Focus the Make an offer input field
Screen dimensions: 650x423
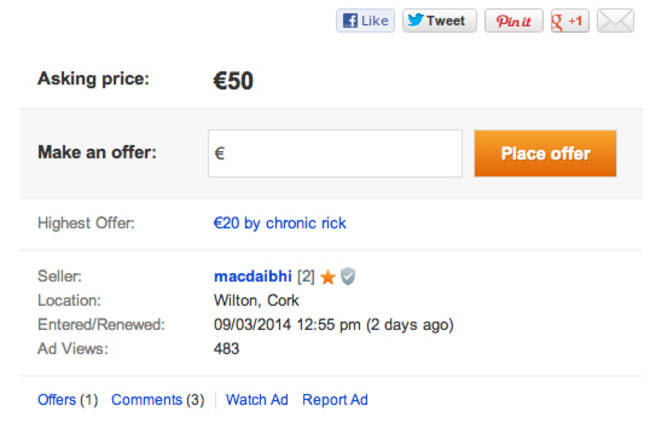335,153
